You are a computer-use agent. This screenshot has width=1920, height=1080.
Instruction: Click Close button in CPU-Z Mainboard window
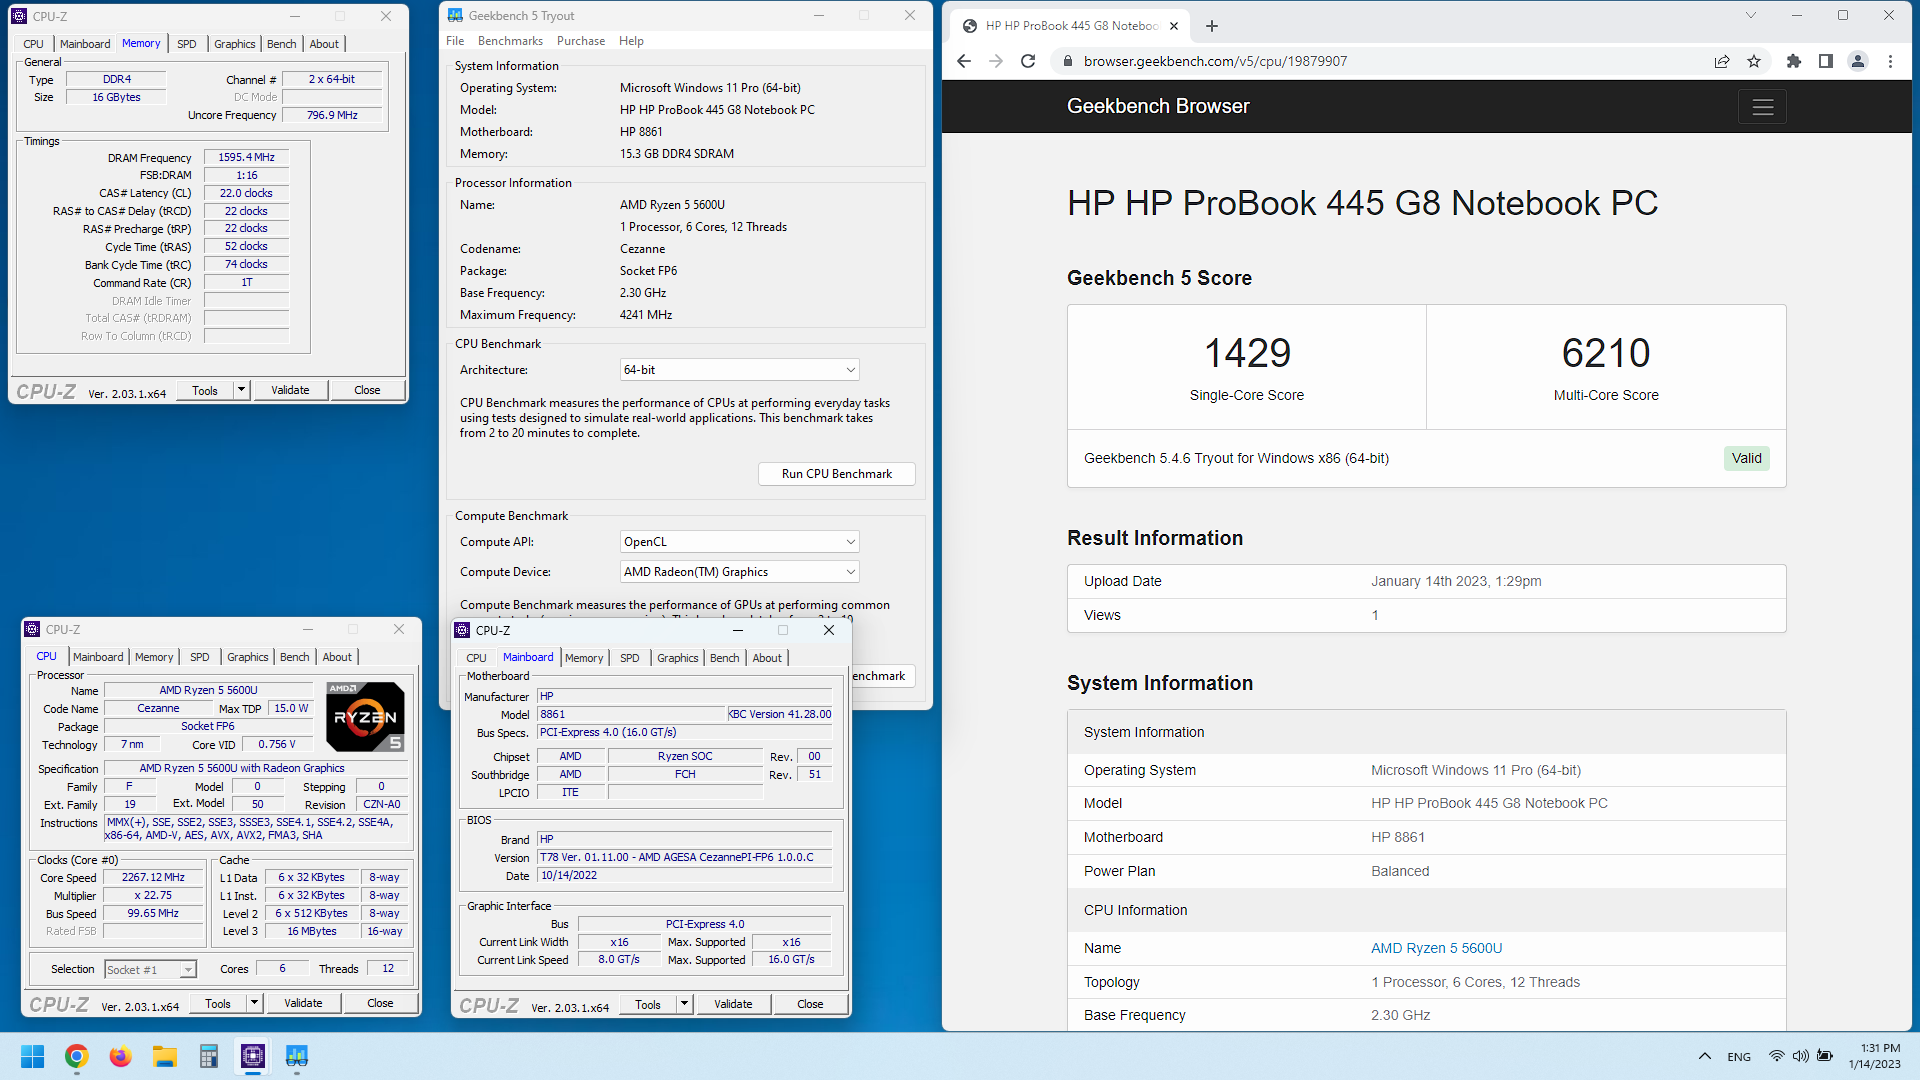tap(810, 1004)
